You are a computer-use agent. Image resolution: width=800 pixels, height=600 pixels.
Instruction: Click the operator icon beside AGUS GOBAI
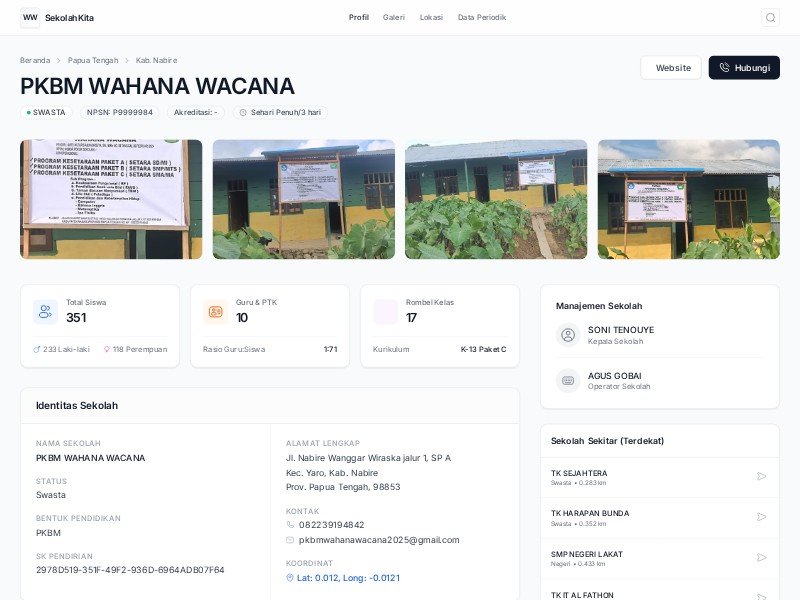568,381
